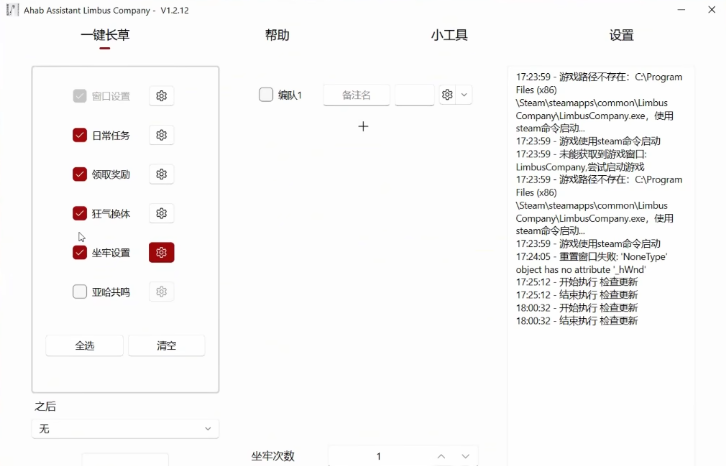Add a new team with plus icon
Screen dimensions: 726x466
tap(363, 126)
